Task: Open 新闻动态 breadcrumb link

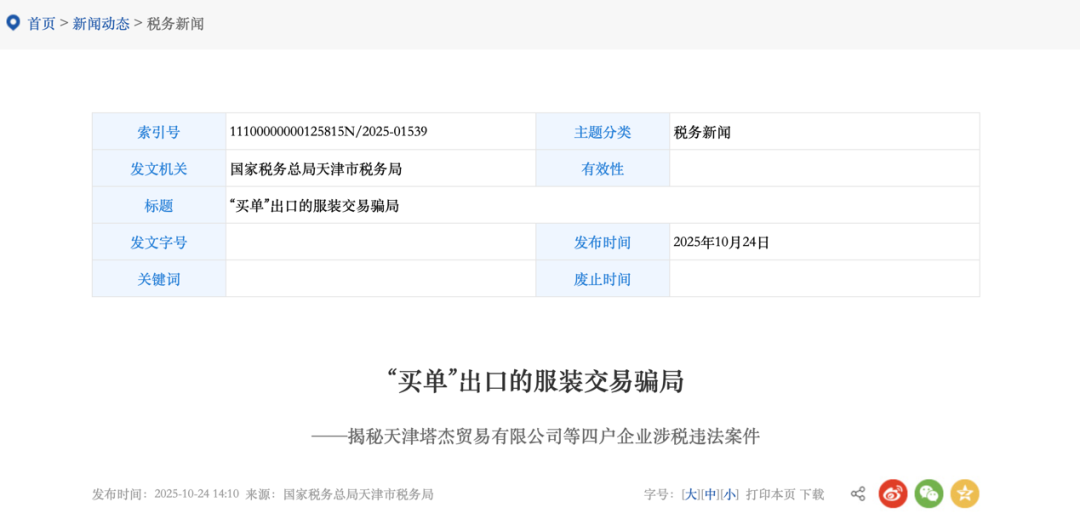Action: pos(101,23)
